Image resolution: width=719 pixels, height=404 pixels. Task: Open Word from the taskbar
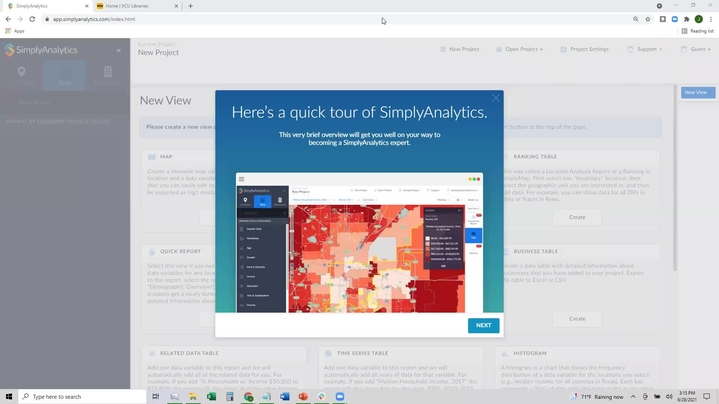(285, 397)
